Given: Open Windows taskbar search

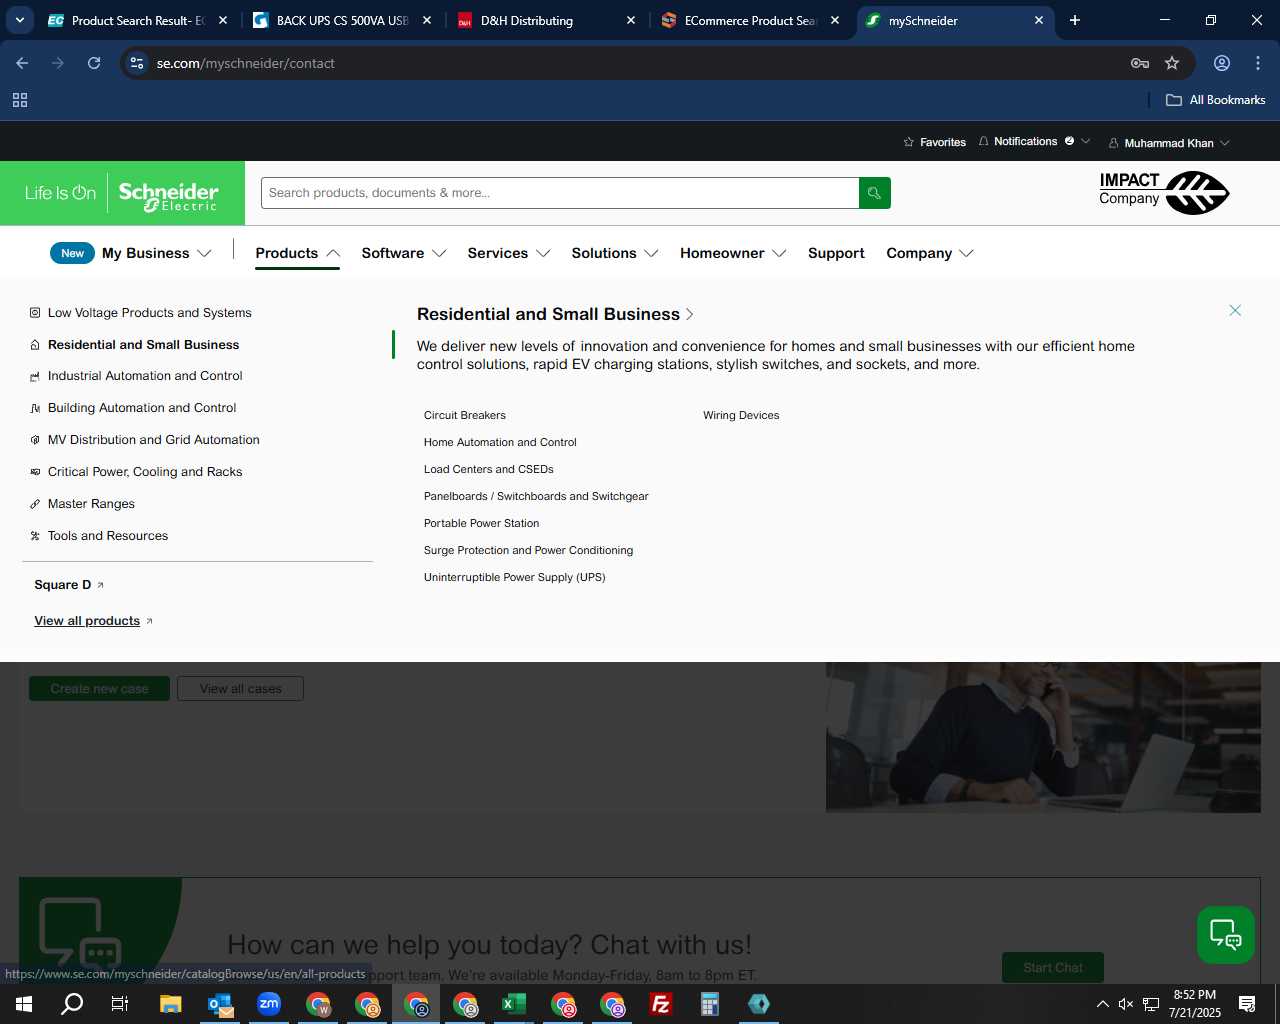Looking at the screenshot, I should (x=72, y=1004).
